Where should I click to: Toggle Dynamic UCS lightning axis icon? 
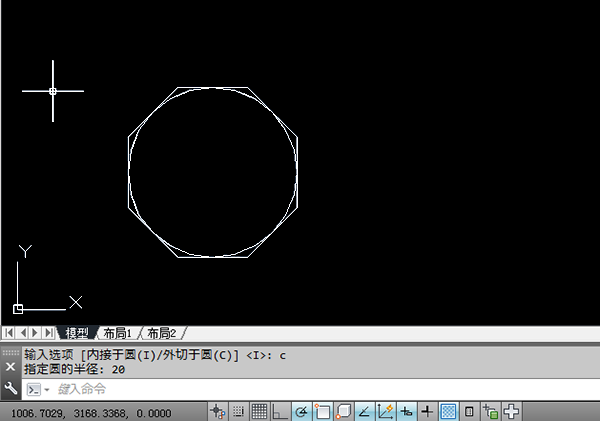coord(385,412)
